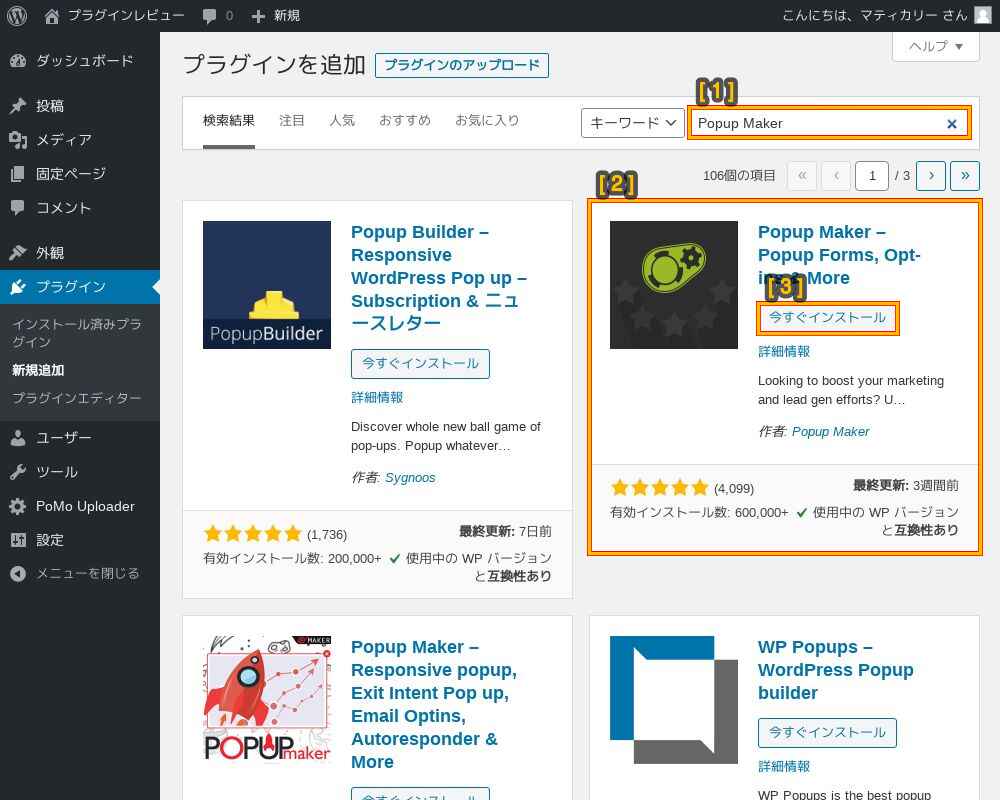Screen dimensions: 1000x800
Task: Click the ダッシュボード gauge icon
Action: (x=18, y=61)
